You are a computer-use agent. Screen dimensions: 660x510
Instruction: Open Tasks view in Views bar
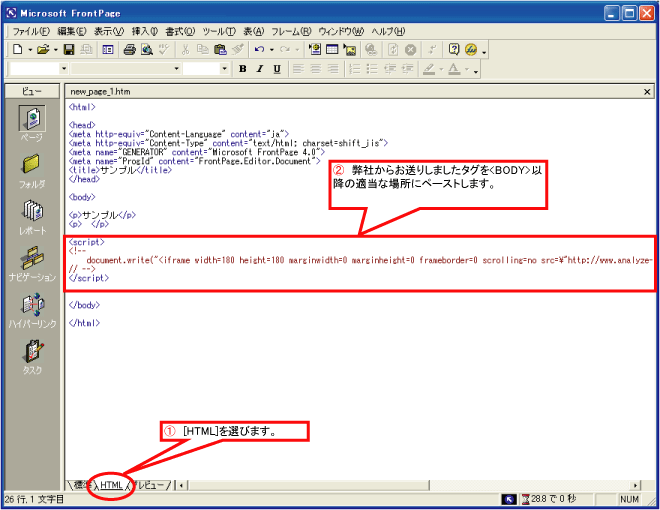tap(32, 357)
